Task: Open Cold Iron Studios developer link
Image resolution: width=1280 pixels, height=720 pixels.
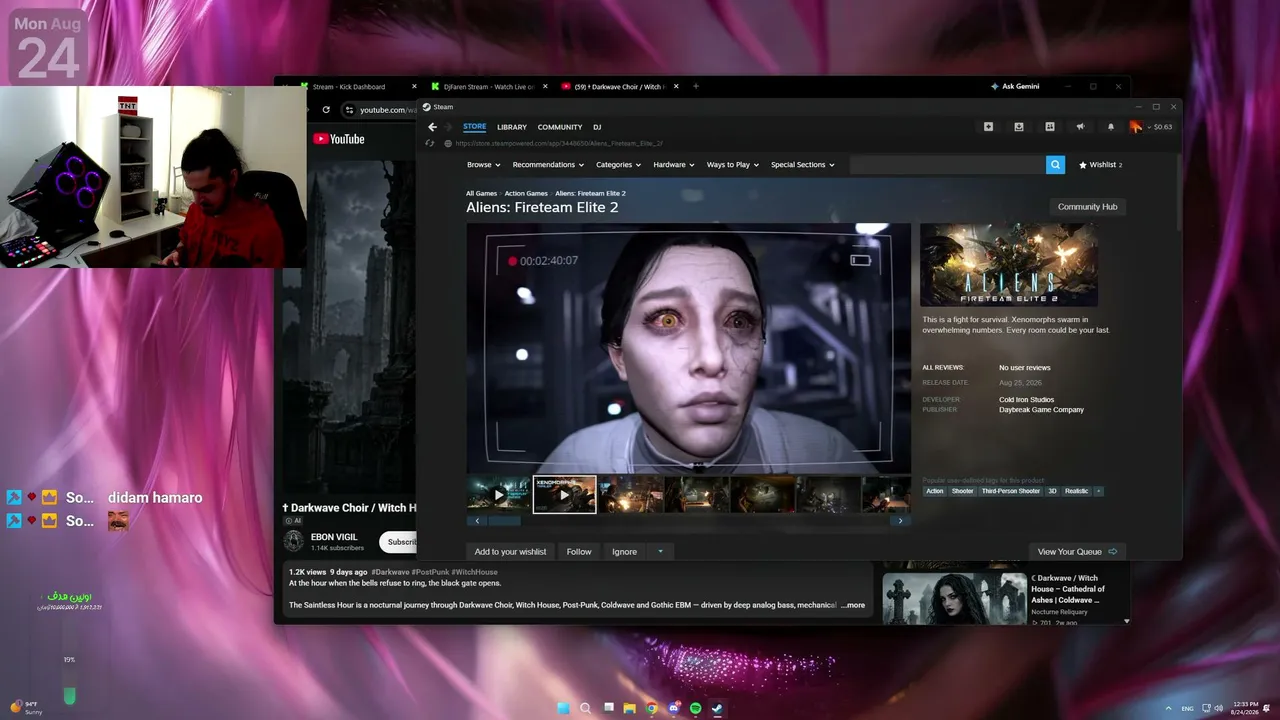Action: 1026,400
